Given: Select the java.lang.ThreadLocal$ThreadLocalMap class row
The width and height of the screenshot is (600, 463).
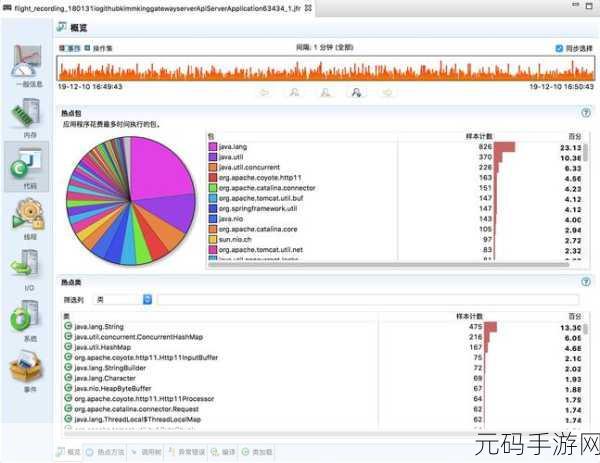Looking at the screenshot, I should coord(323,419).
